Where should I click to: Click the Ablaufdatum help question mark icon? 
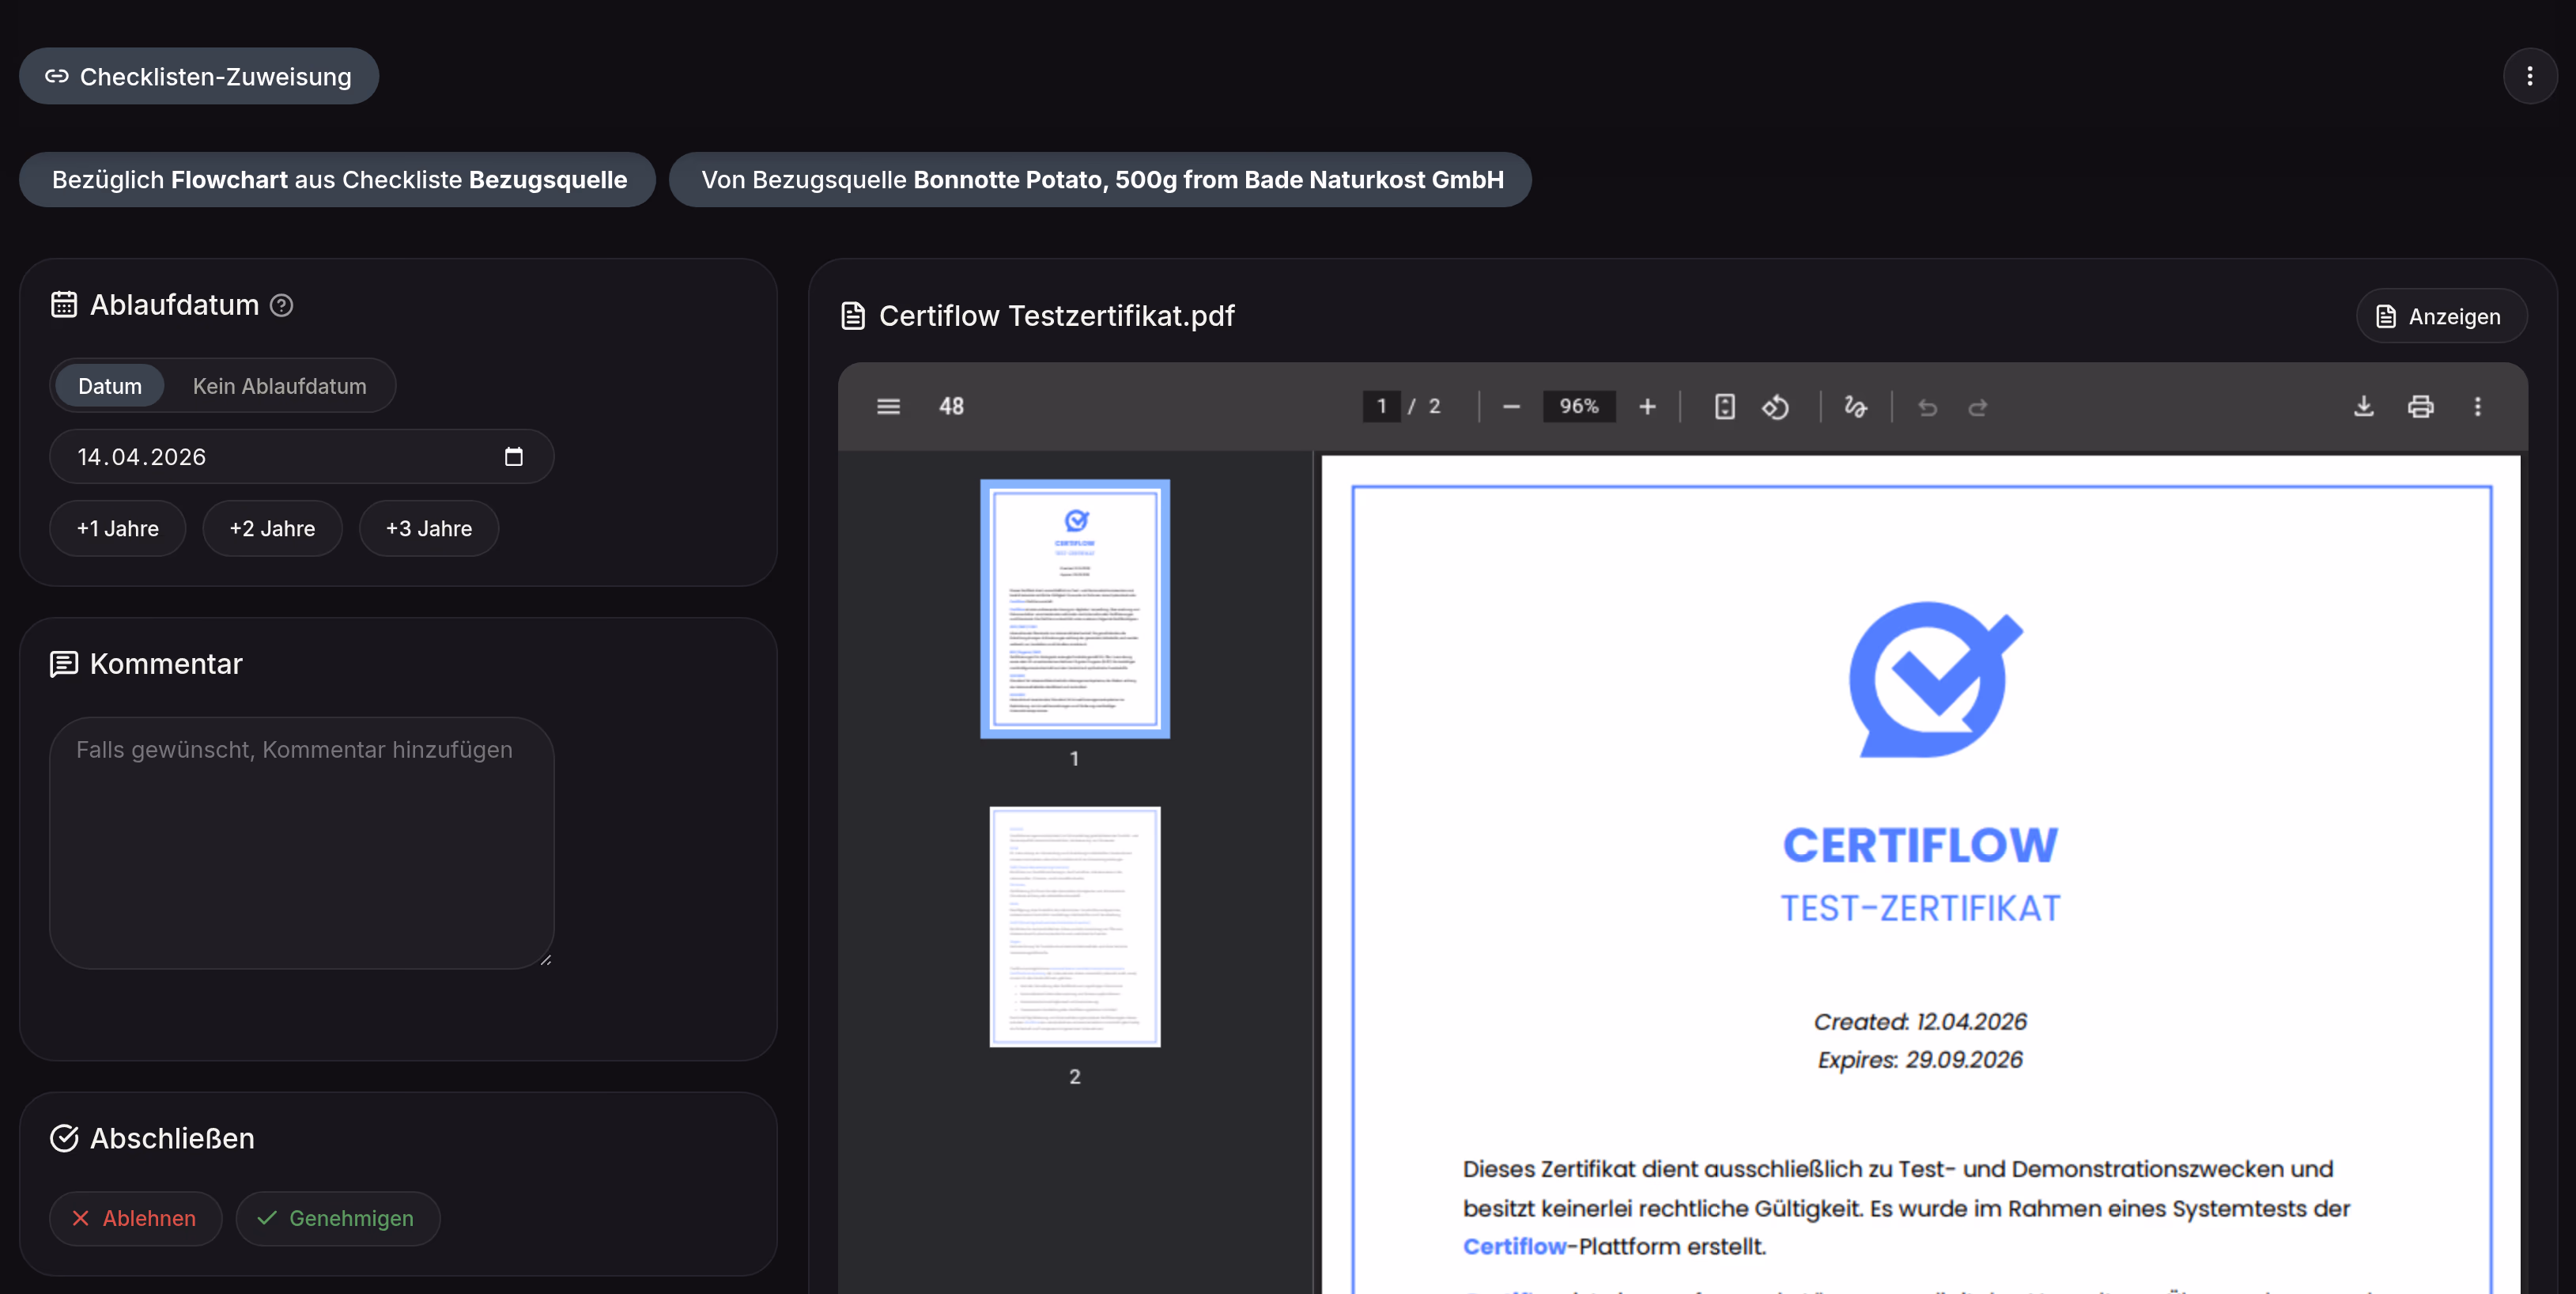click(x=282, y=305)
